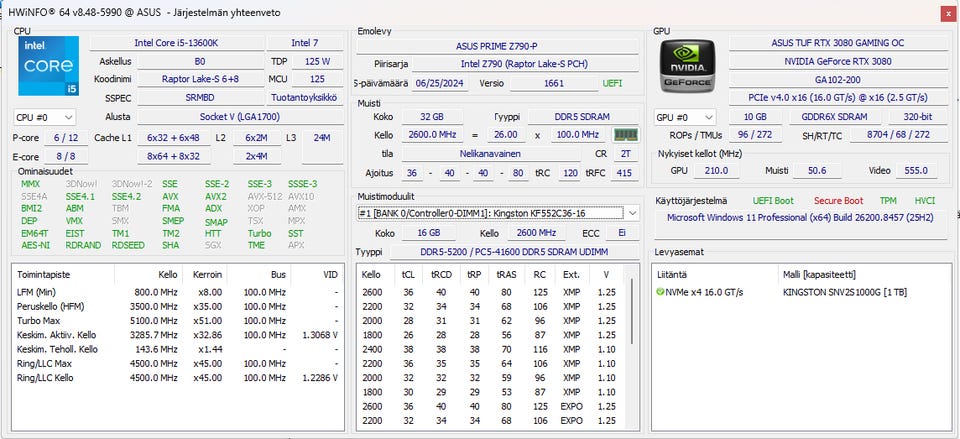960x439 pixels.
Task: Click the E-core 8 / 8 value
Action: tap(66, 157)
